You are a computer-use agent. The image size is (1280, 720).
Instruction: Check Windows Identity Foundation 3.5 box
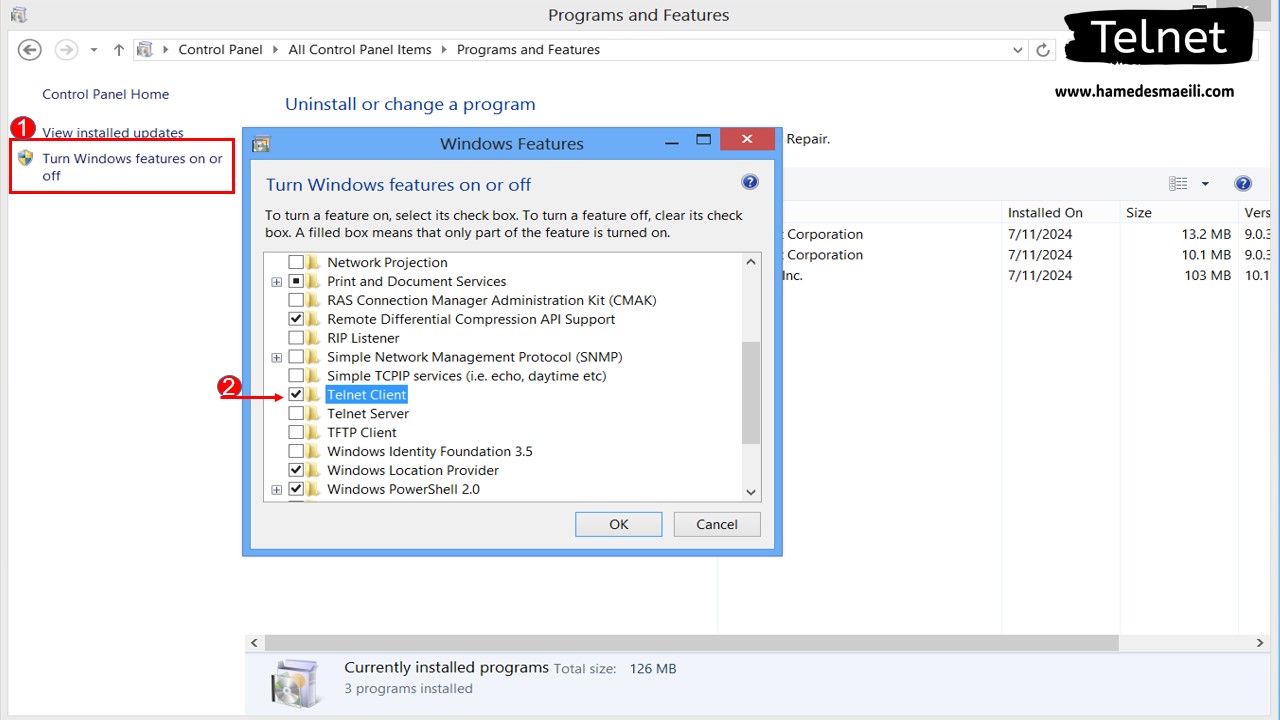(296, 451)
